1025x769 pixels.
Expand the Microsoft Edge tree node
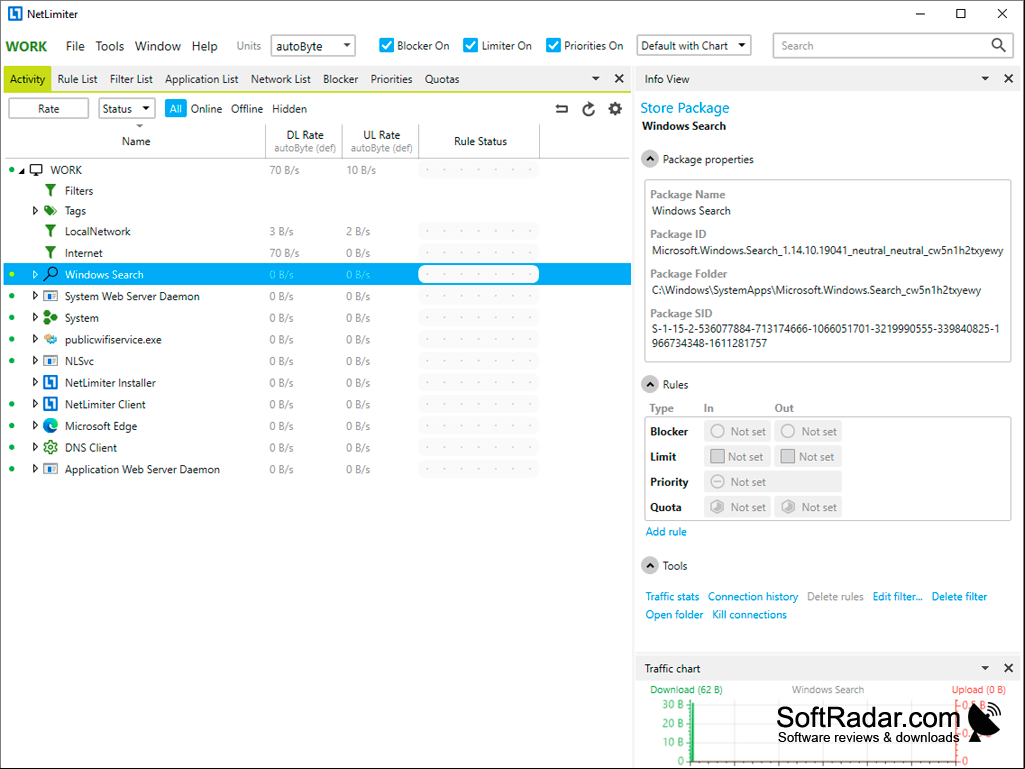click(x=35, y=426)
